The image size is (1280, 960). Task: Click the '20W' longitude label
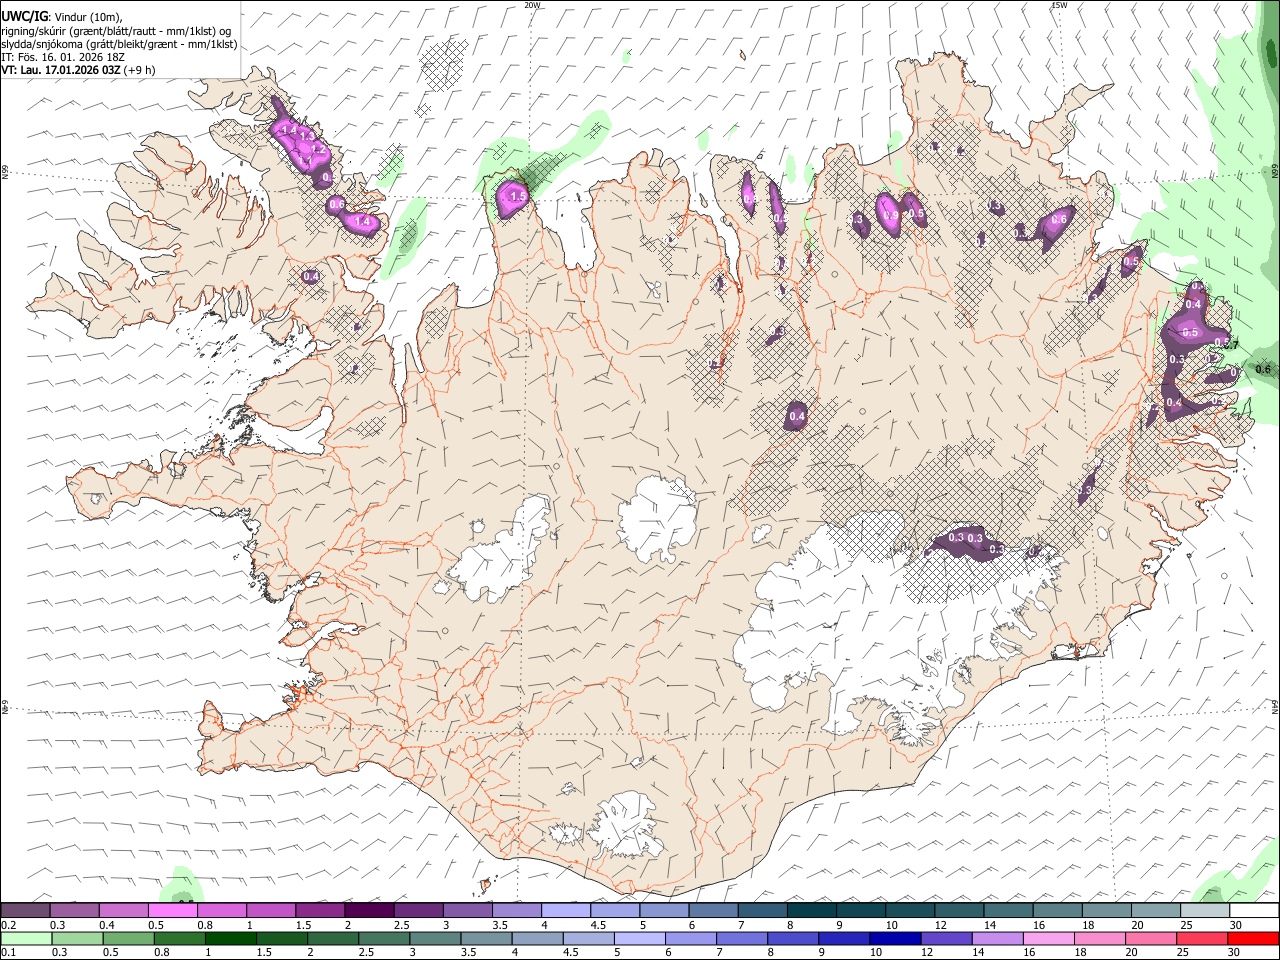pyautogui.click(x=533, y=5)
